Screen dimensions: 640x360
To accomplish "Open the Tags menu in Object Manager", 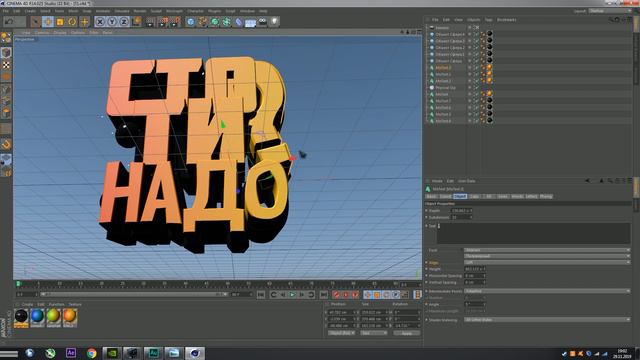I will 488,20.
